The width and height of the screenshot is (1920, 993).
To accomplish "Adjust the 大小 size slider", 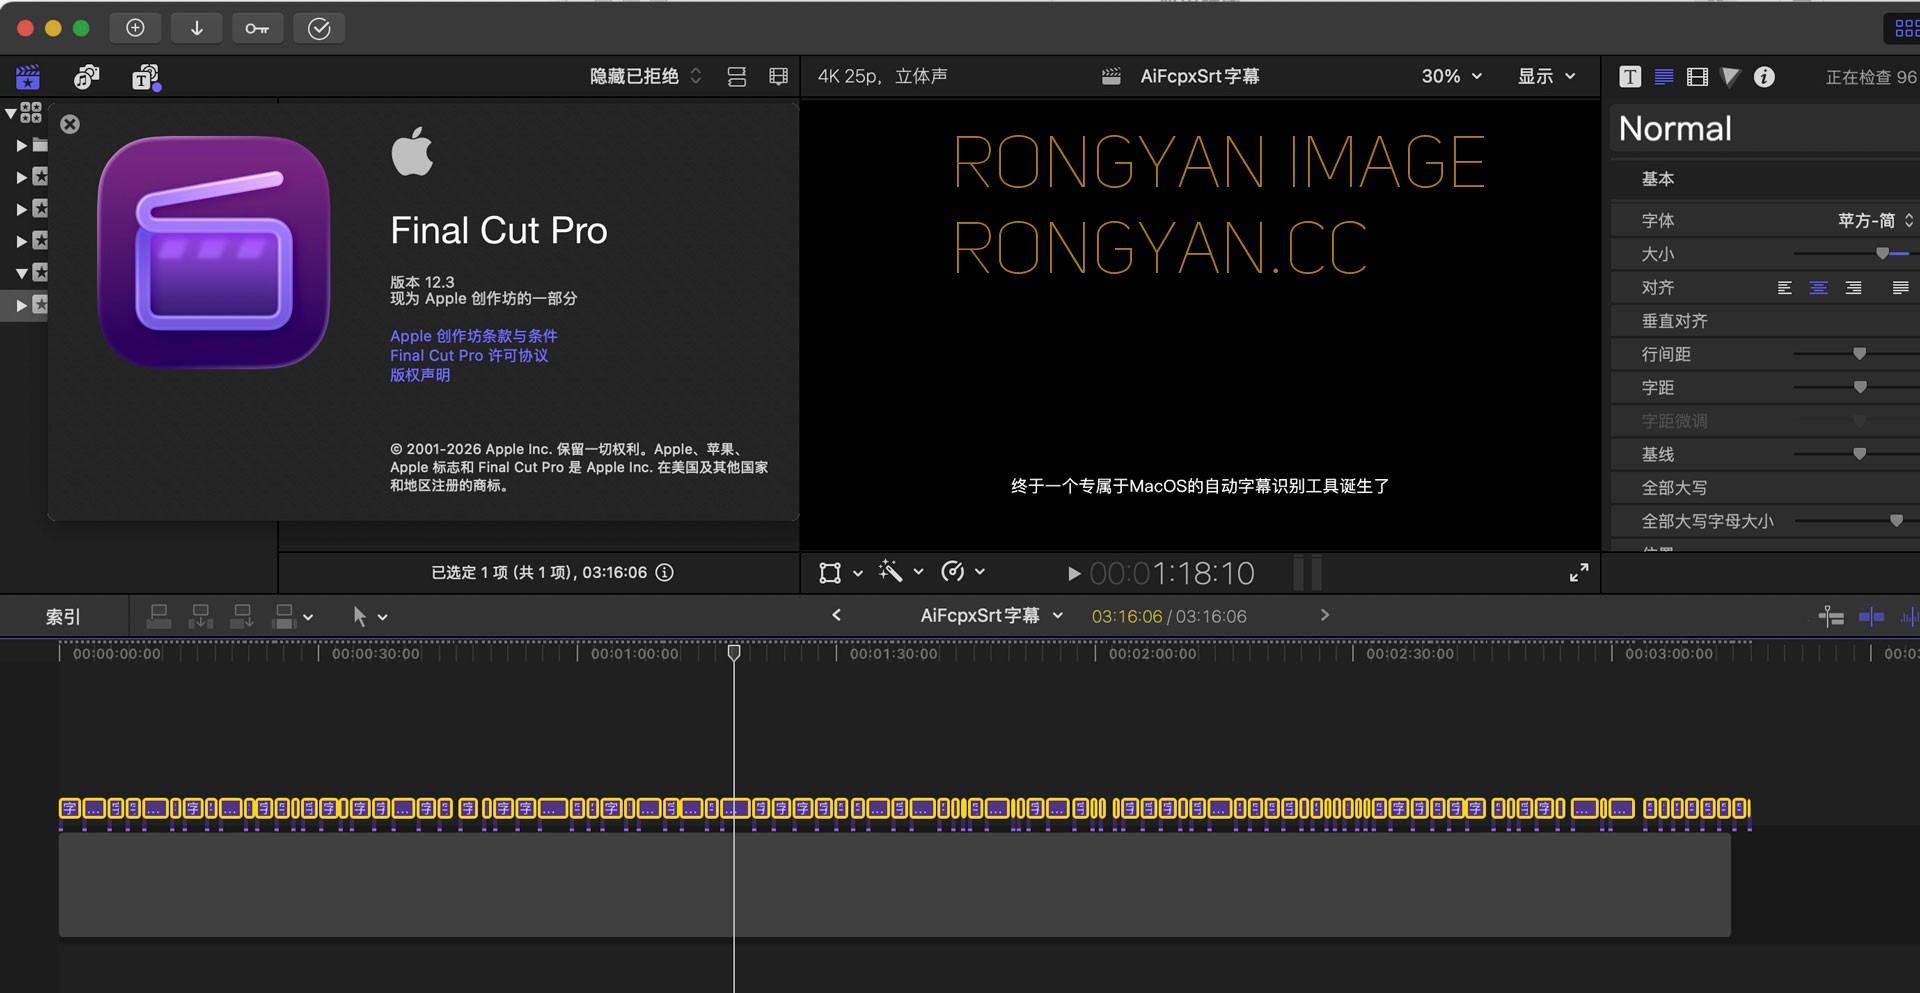I will pos(1882,254).
